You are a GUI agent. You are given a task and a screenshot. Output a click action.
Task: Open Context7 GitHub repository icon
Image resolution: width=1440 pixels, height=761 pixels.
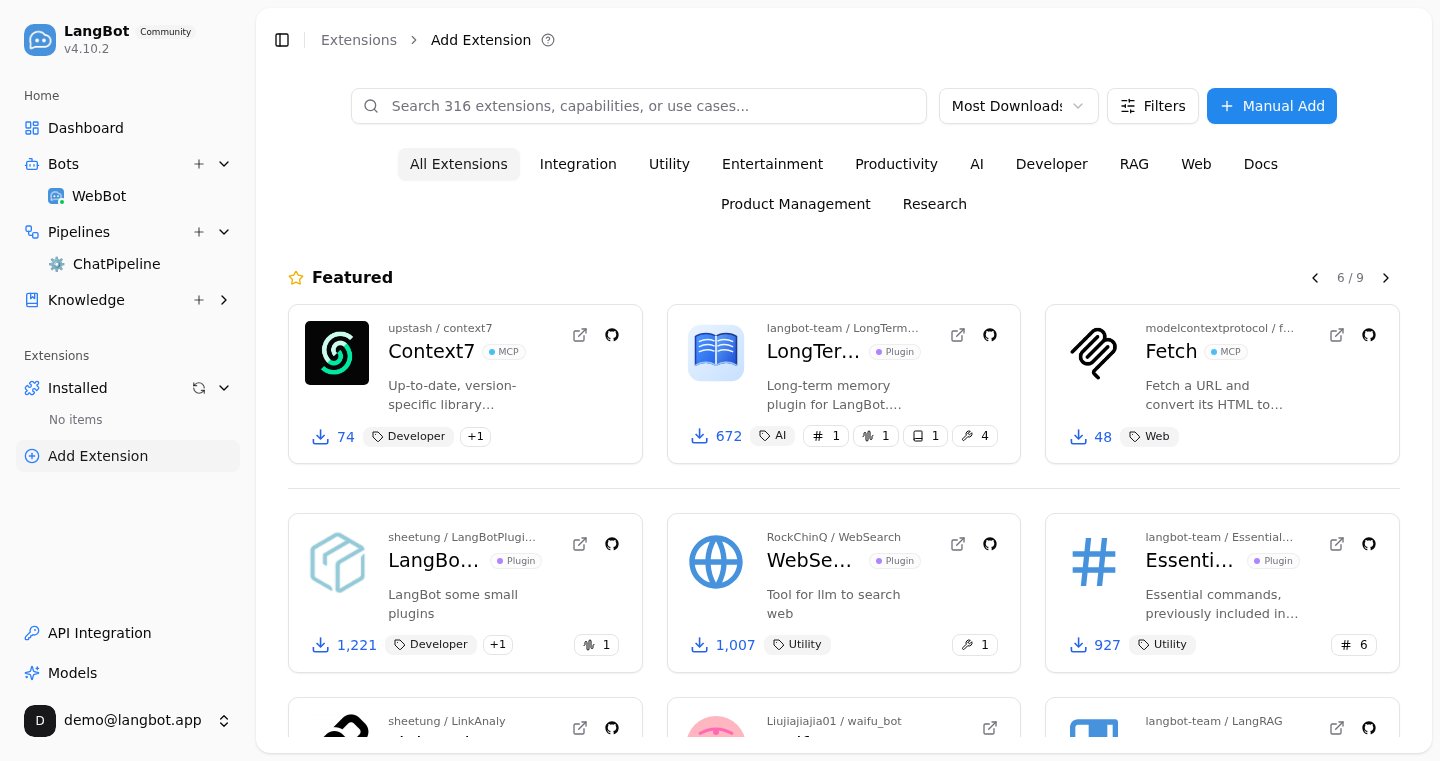(x=612, y=335)
